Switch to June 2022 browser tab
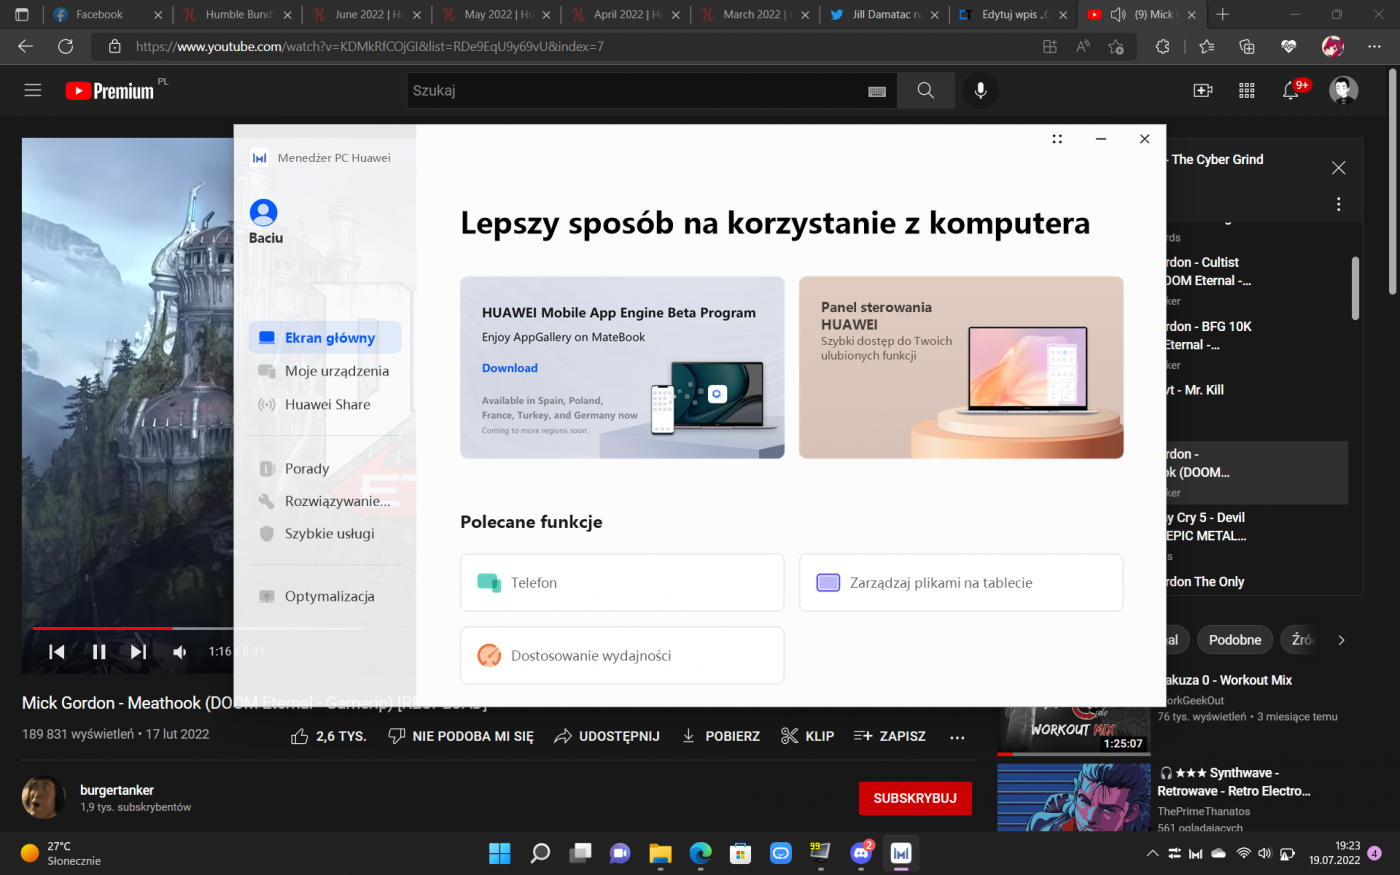 pos(367,14)
